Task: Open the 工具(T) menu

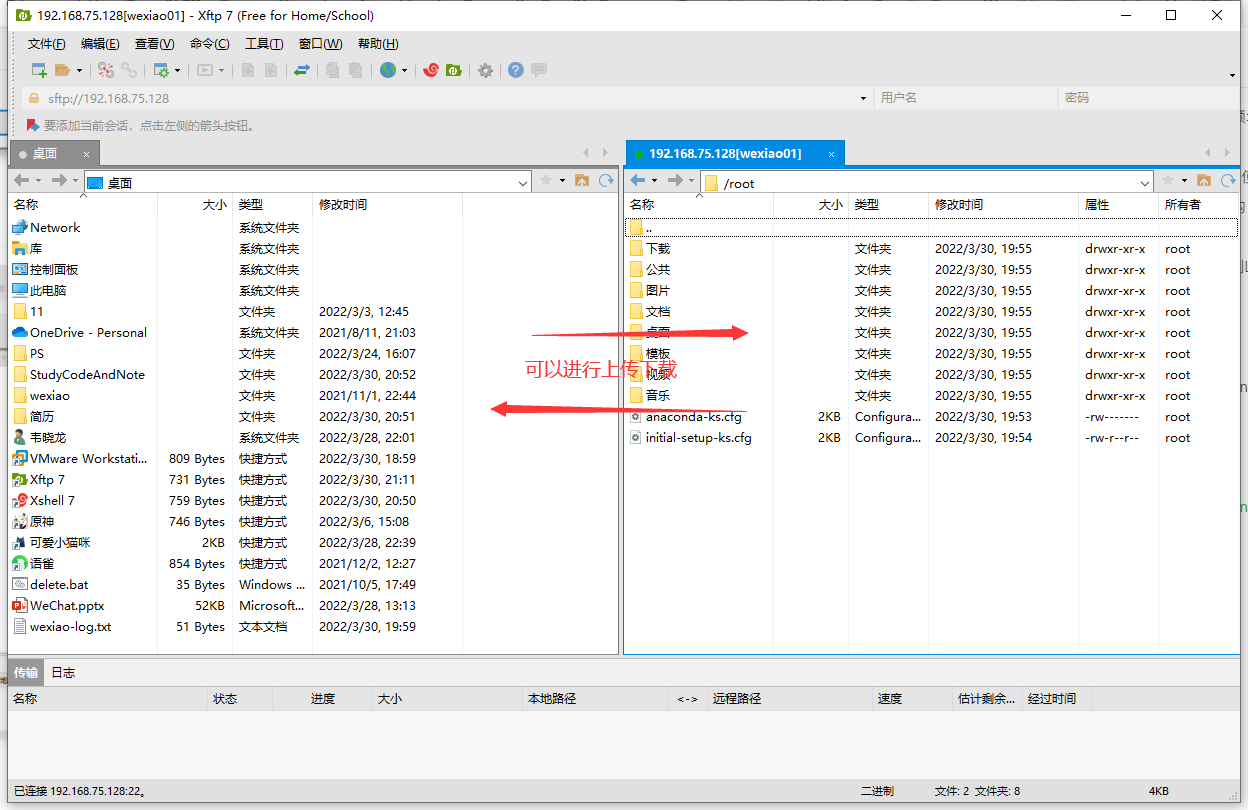Action: (x=264, y=44)
